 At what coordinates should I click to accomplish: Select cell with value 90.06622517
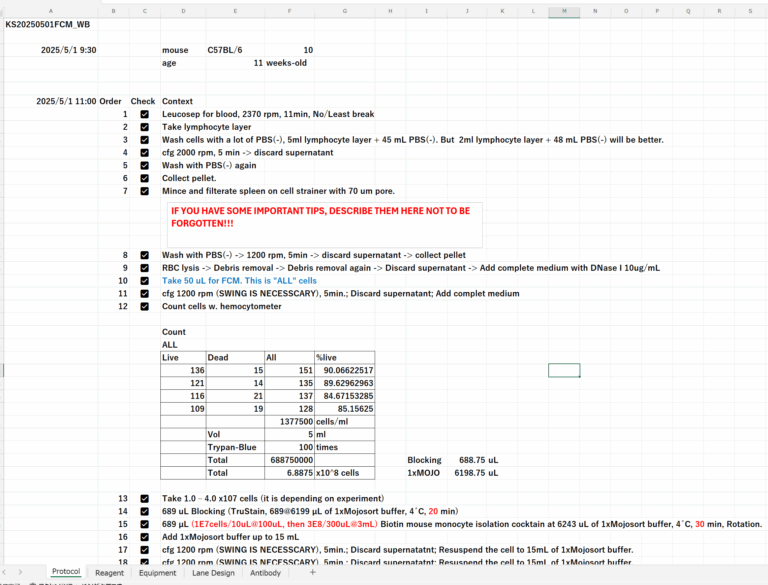tap(344, 370)
